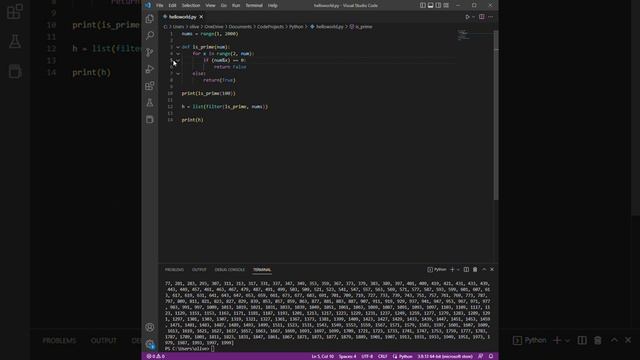Split the terminal panel
The height and width of the screenshot is (360, 640).
pyautogui.click(x=466, y=269)
